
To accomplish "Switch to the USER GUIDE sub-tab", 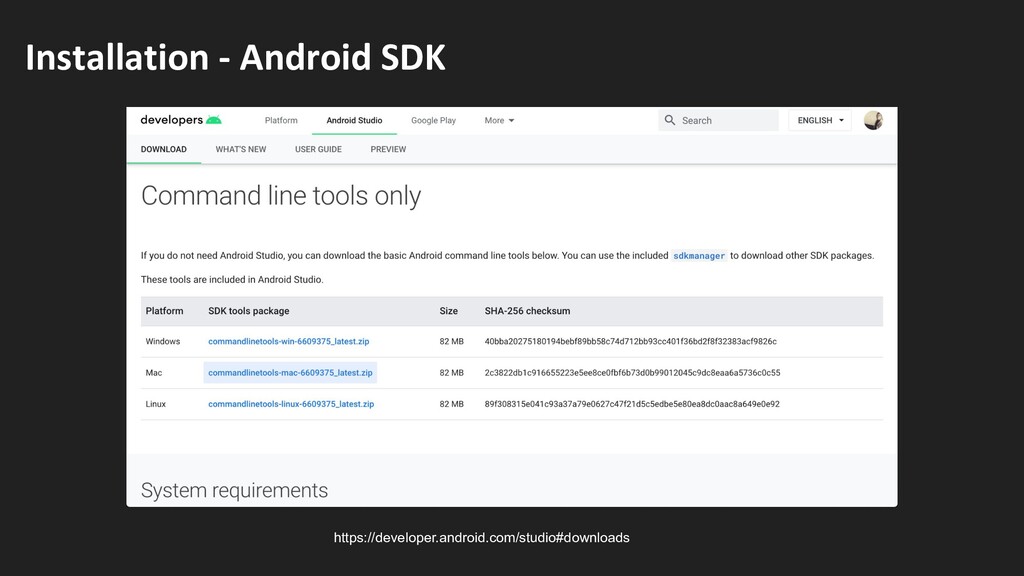I will tap(318, 149).
